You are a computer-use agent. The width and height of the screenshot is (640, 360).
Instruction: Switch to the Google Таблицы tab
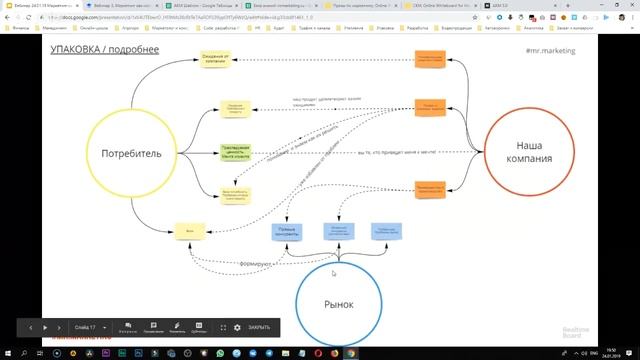pyautogui.click(x=202, y=6)
